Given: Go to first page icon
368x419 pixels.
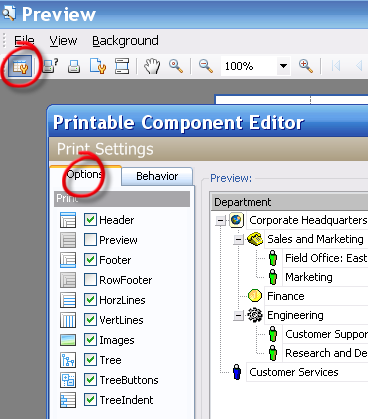Looking at the screenshot, I should click(x=336, y=66).
